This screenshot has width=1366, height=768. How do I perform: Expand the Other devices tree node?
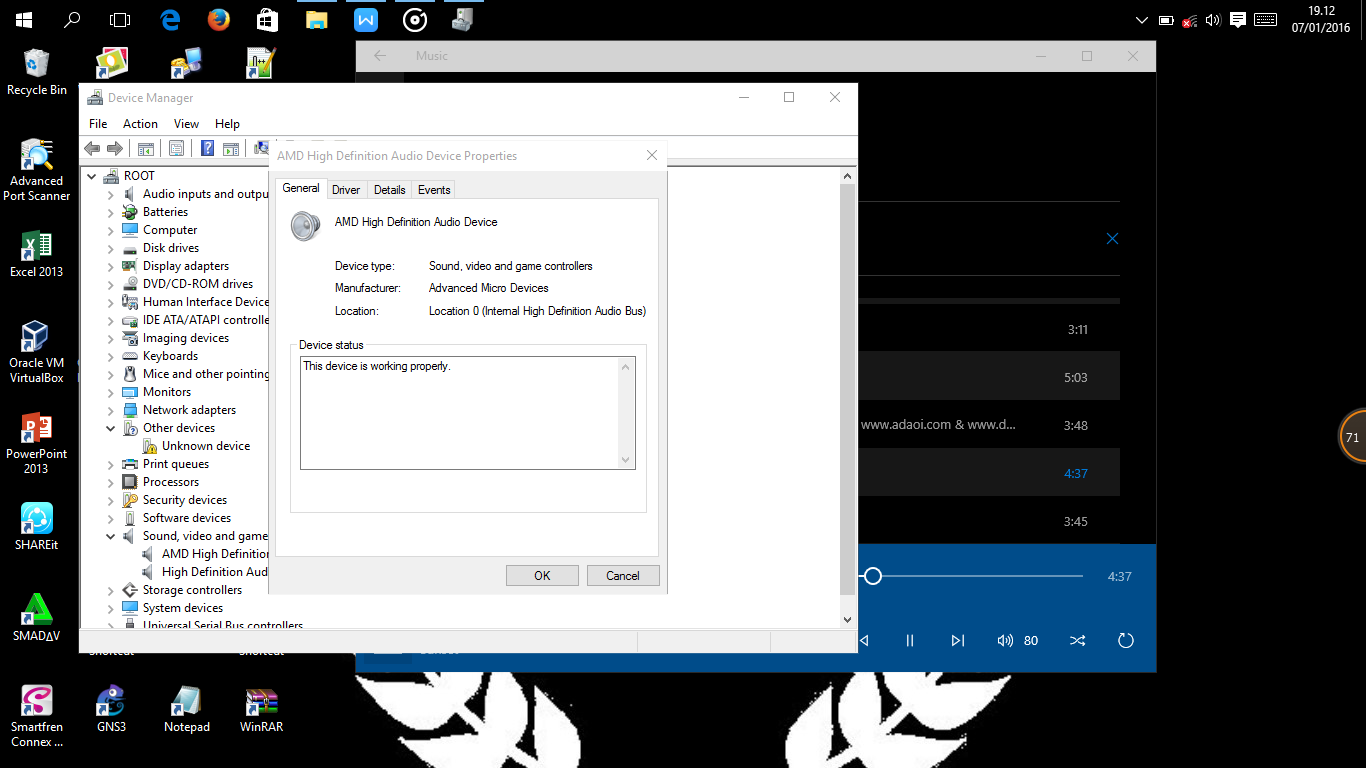tap(110, 427)
